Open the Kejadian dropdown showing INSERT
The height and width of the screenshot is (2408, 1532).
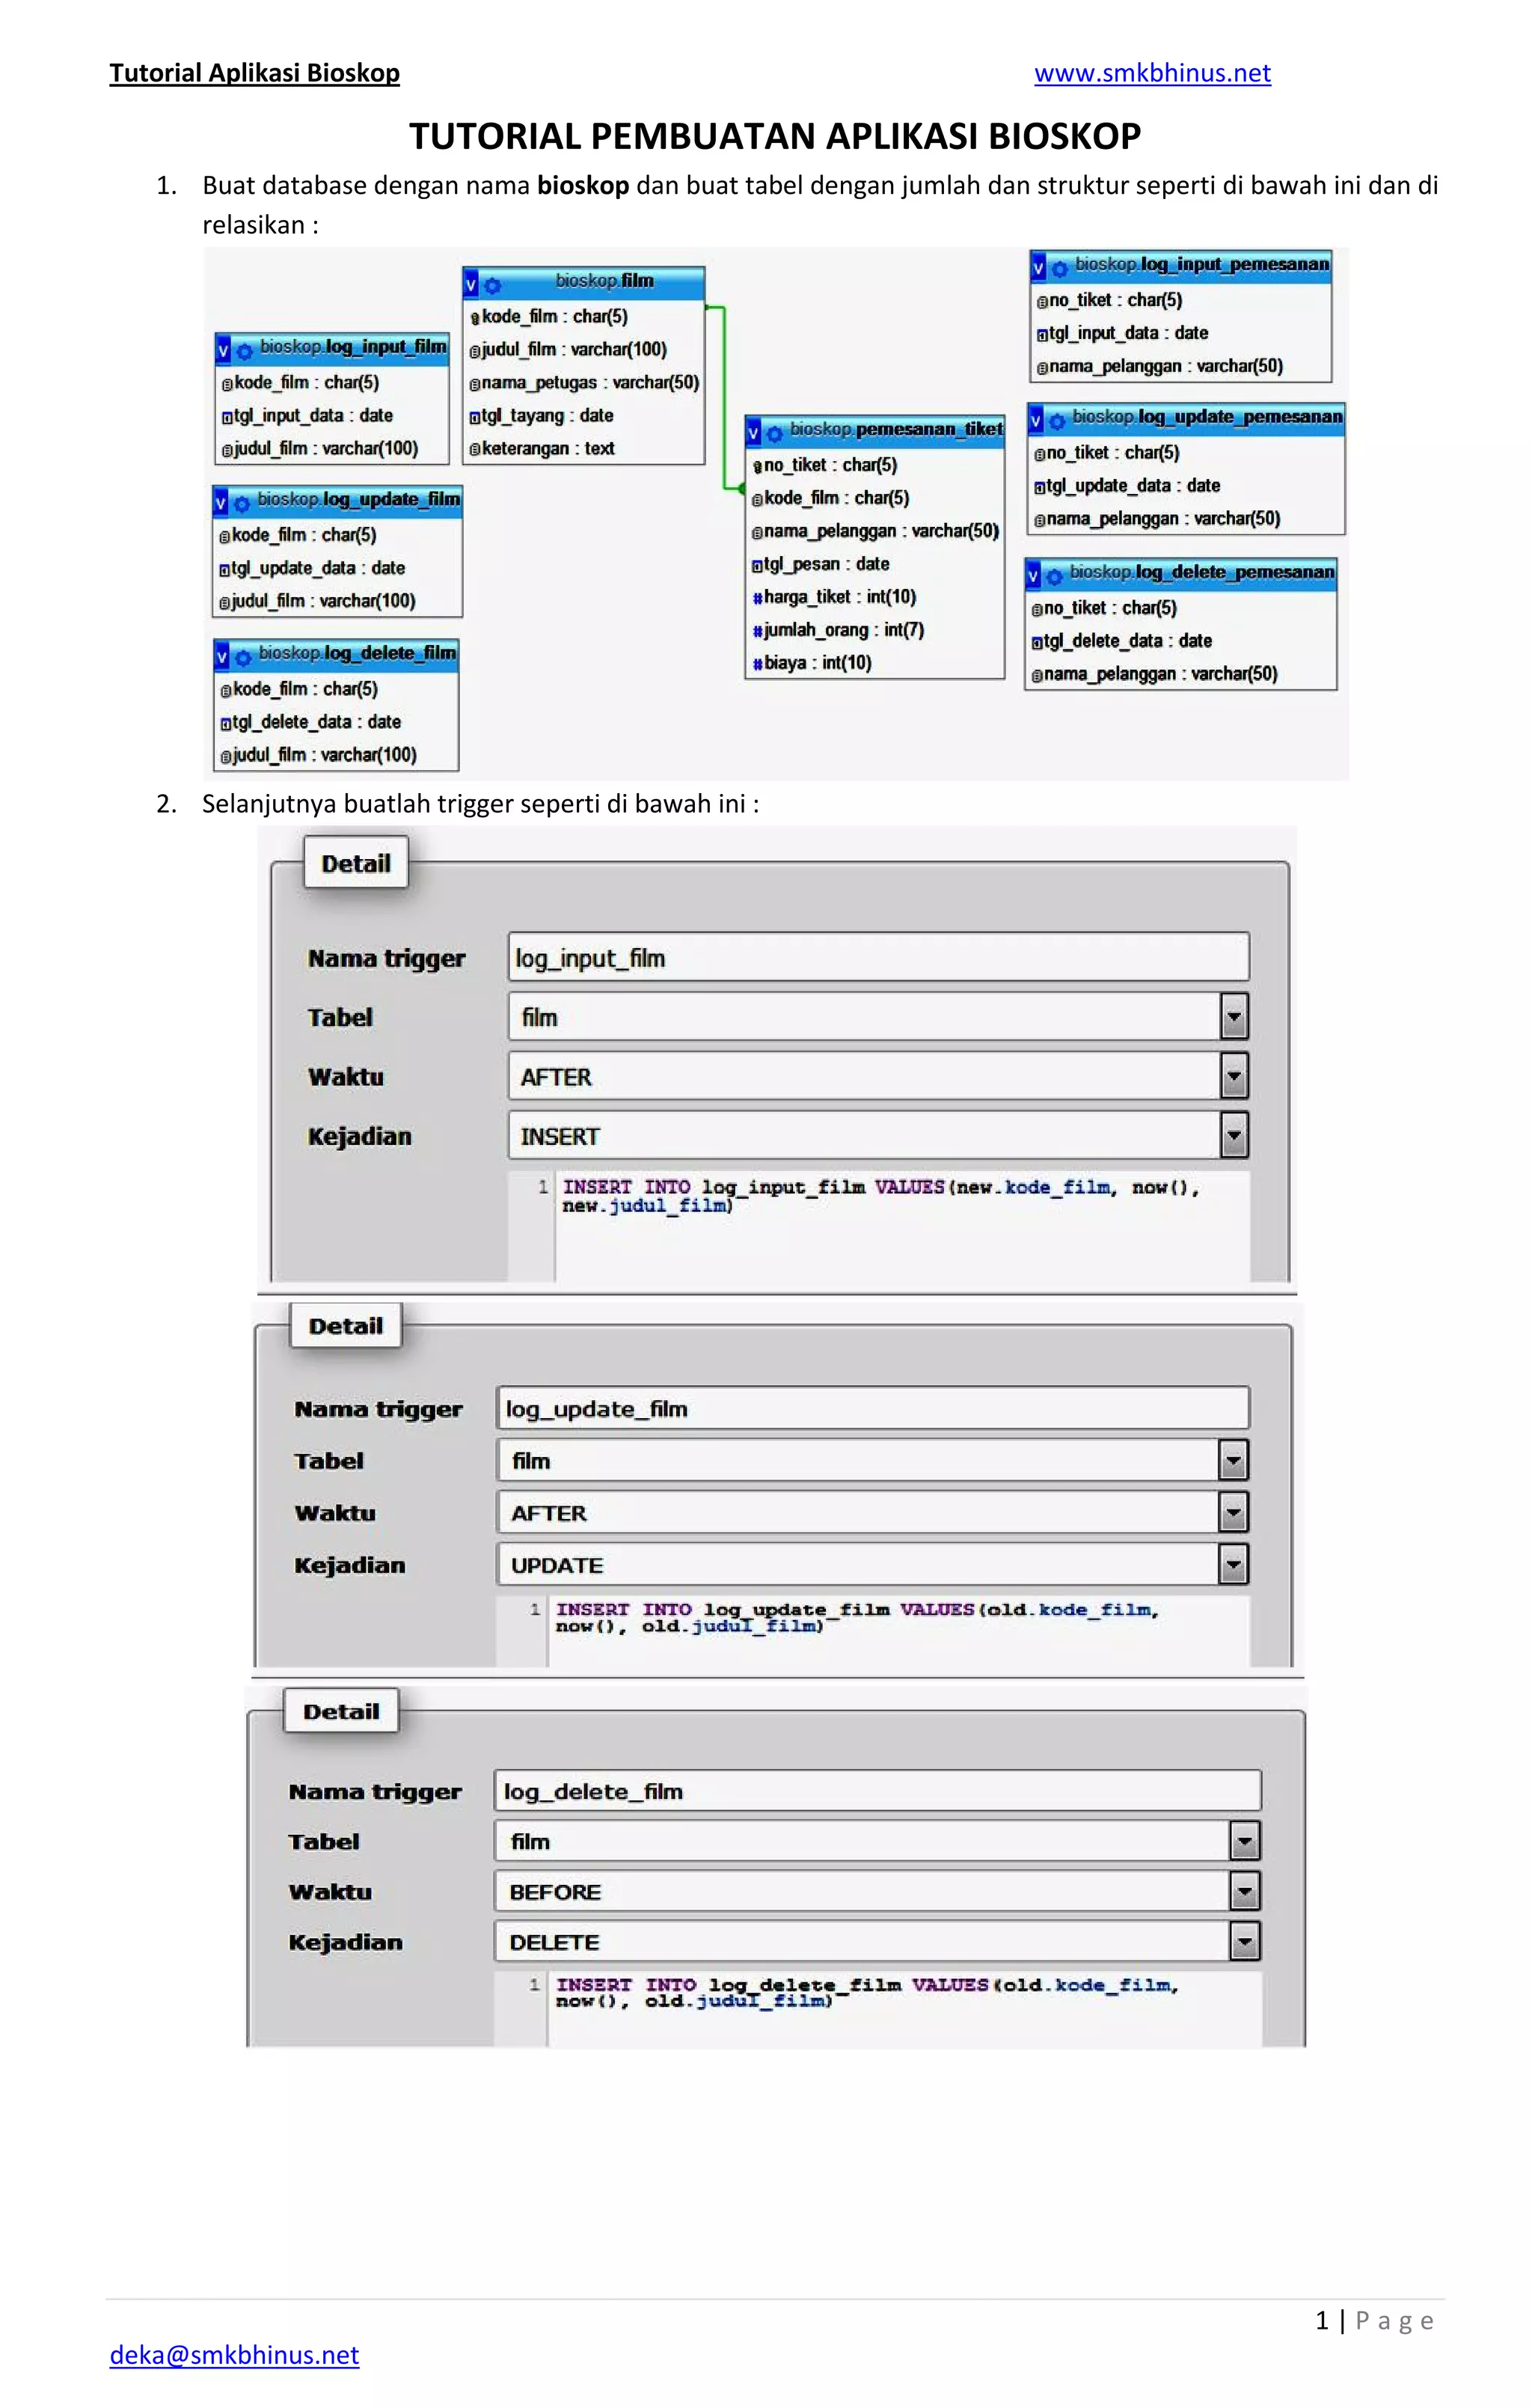pyautogui.click(x=1234, y=1136)
